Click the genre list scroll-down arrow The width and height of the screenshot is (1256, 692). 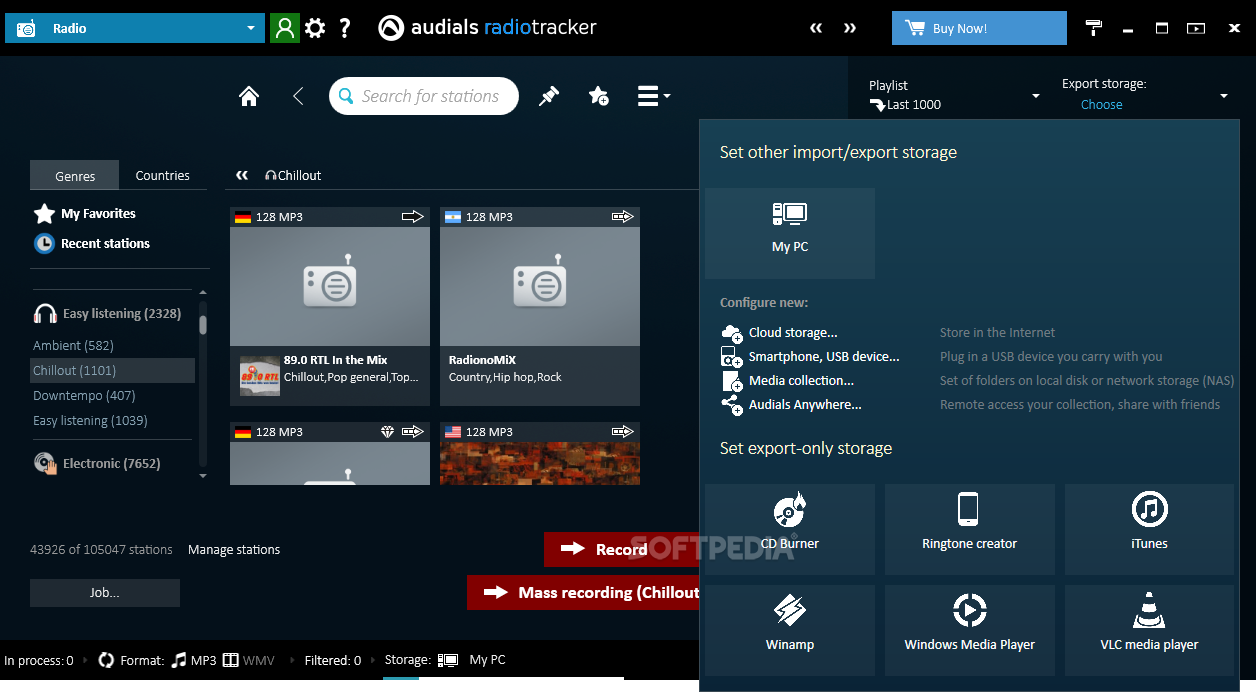[203, 476]
